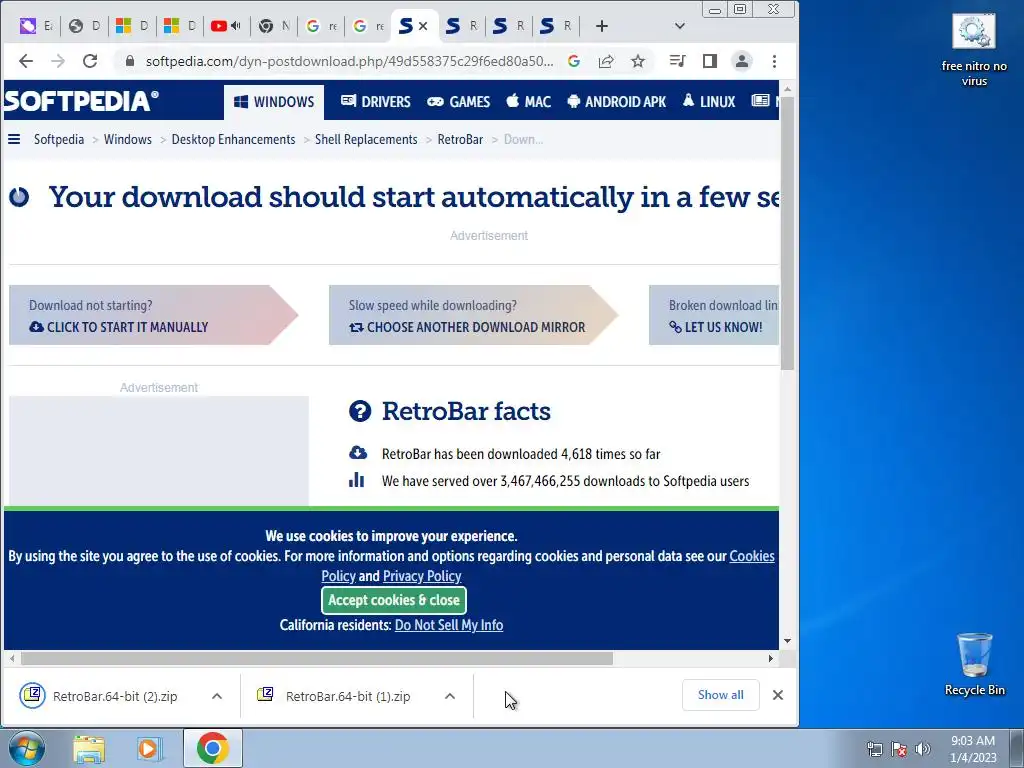Select the 'free nitro no virus' desktop icon
This screenshot has width=1024, height=768.
[974, 51]
